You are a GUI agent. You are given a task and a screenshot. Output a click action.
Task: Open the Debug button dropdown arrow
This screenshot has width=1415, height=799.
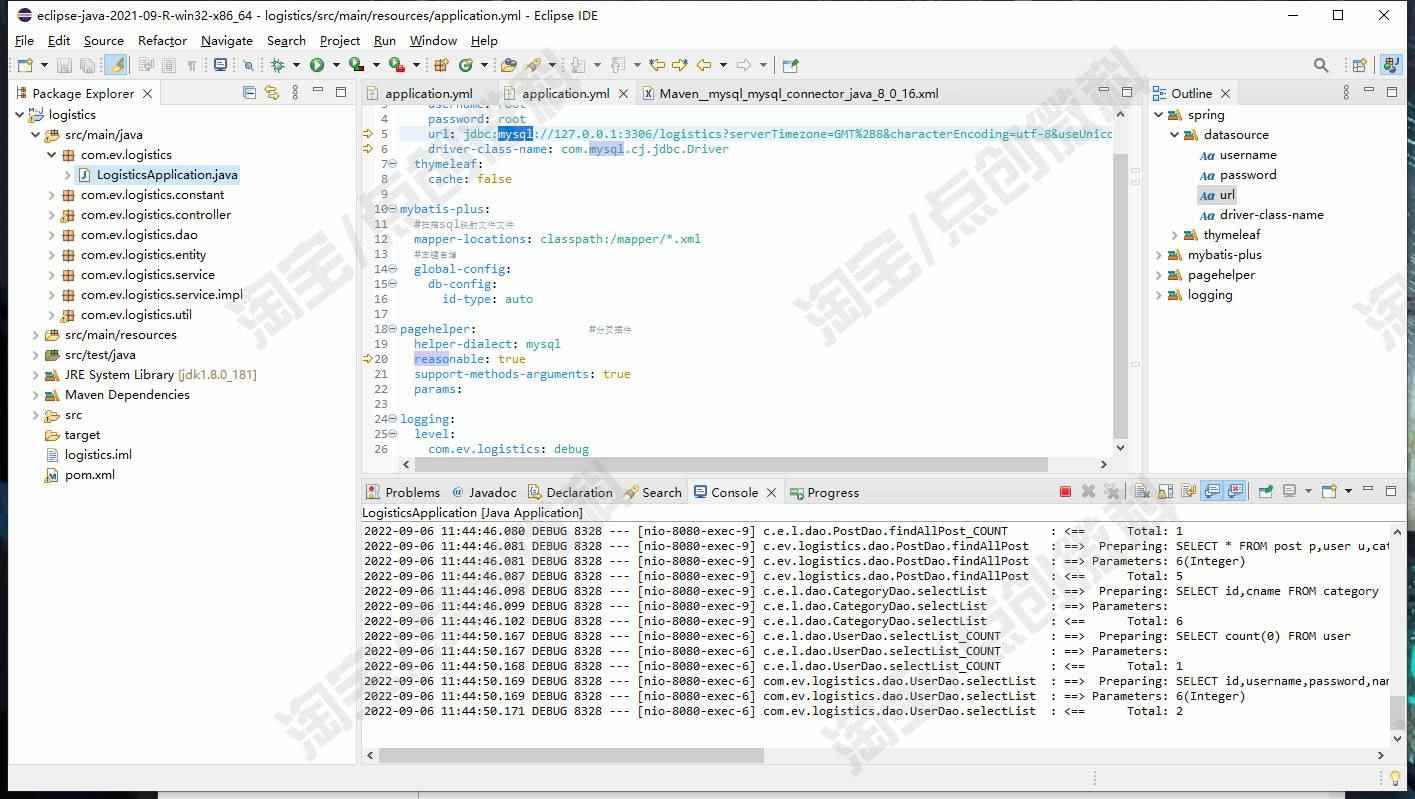[x=295, y=65]
